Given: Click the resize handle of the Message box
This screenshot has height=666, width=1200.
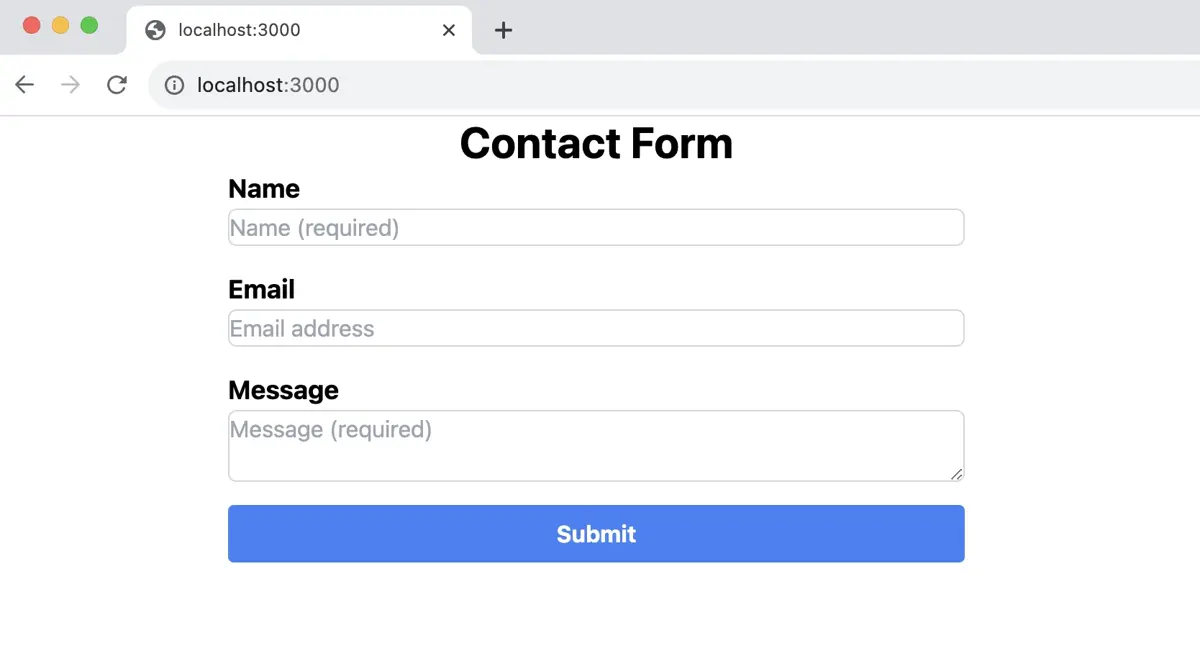Looking at the screenshot, I should (957, 476).
